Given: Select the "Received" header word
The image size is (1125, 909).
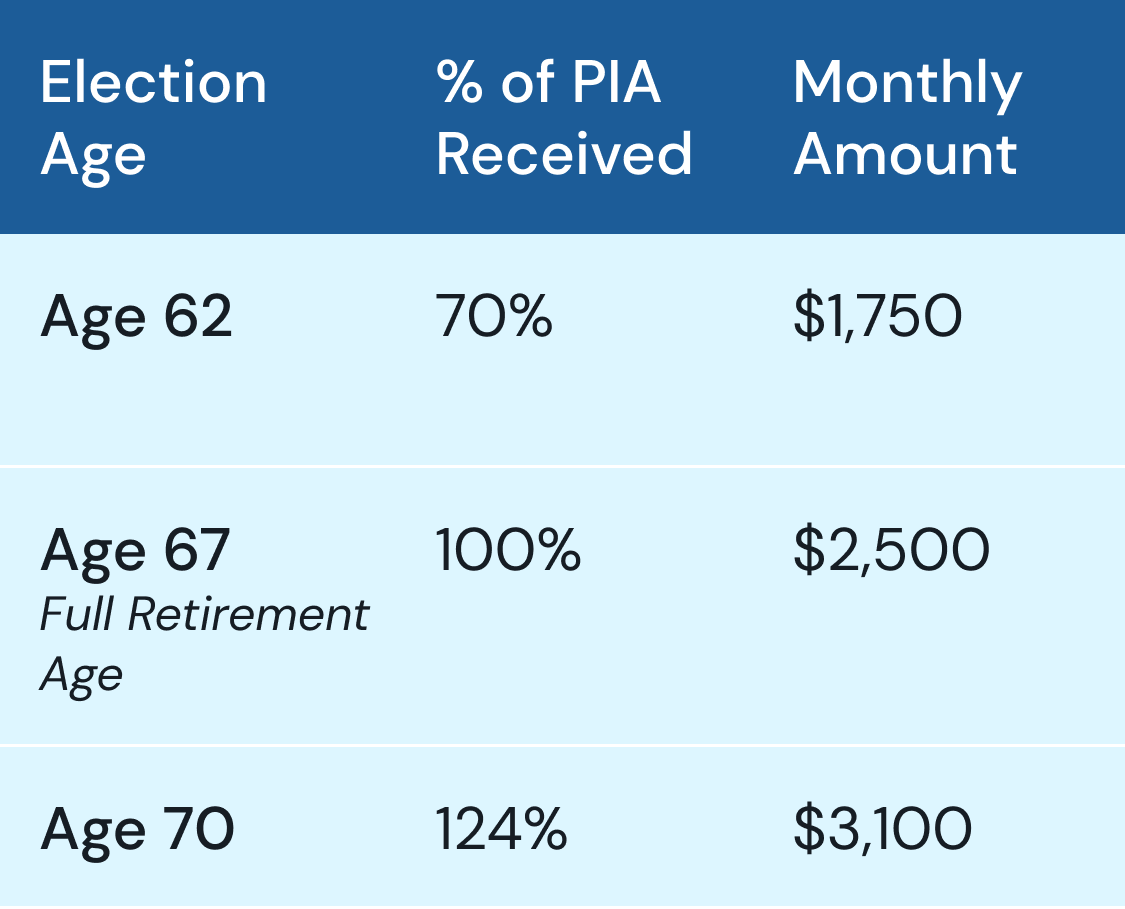Looking at the screenshot, I should (x=564, y=154).
